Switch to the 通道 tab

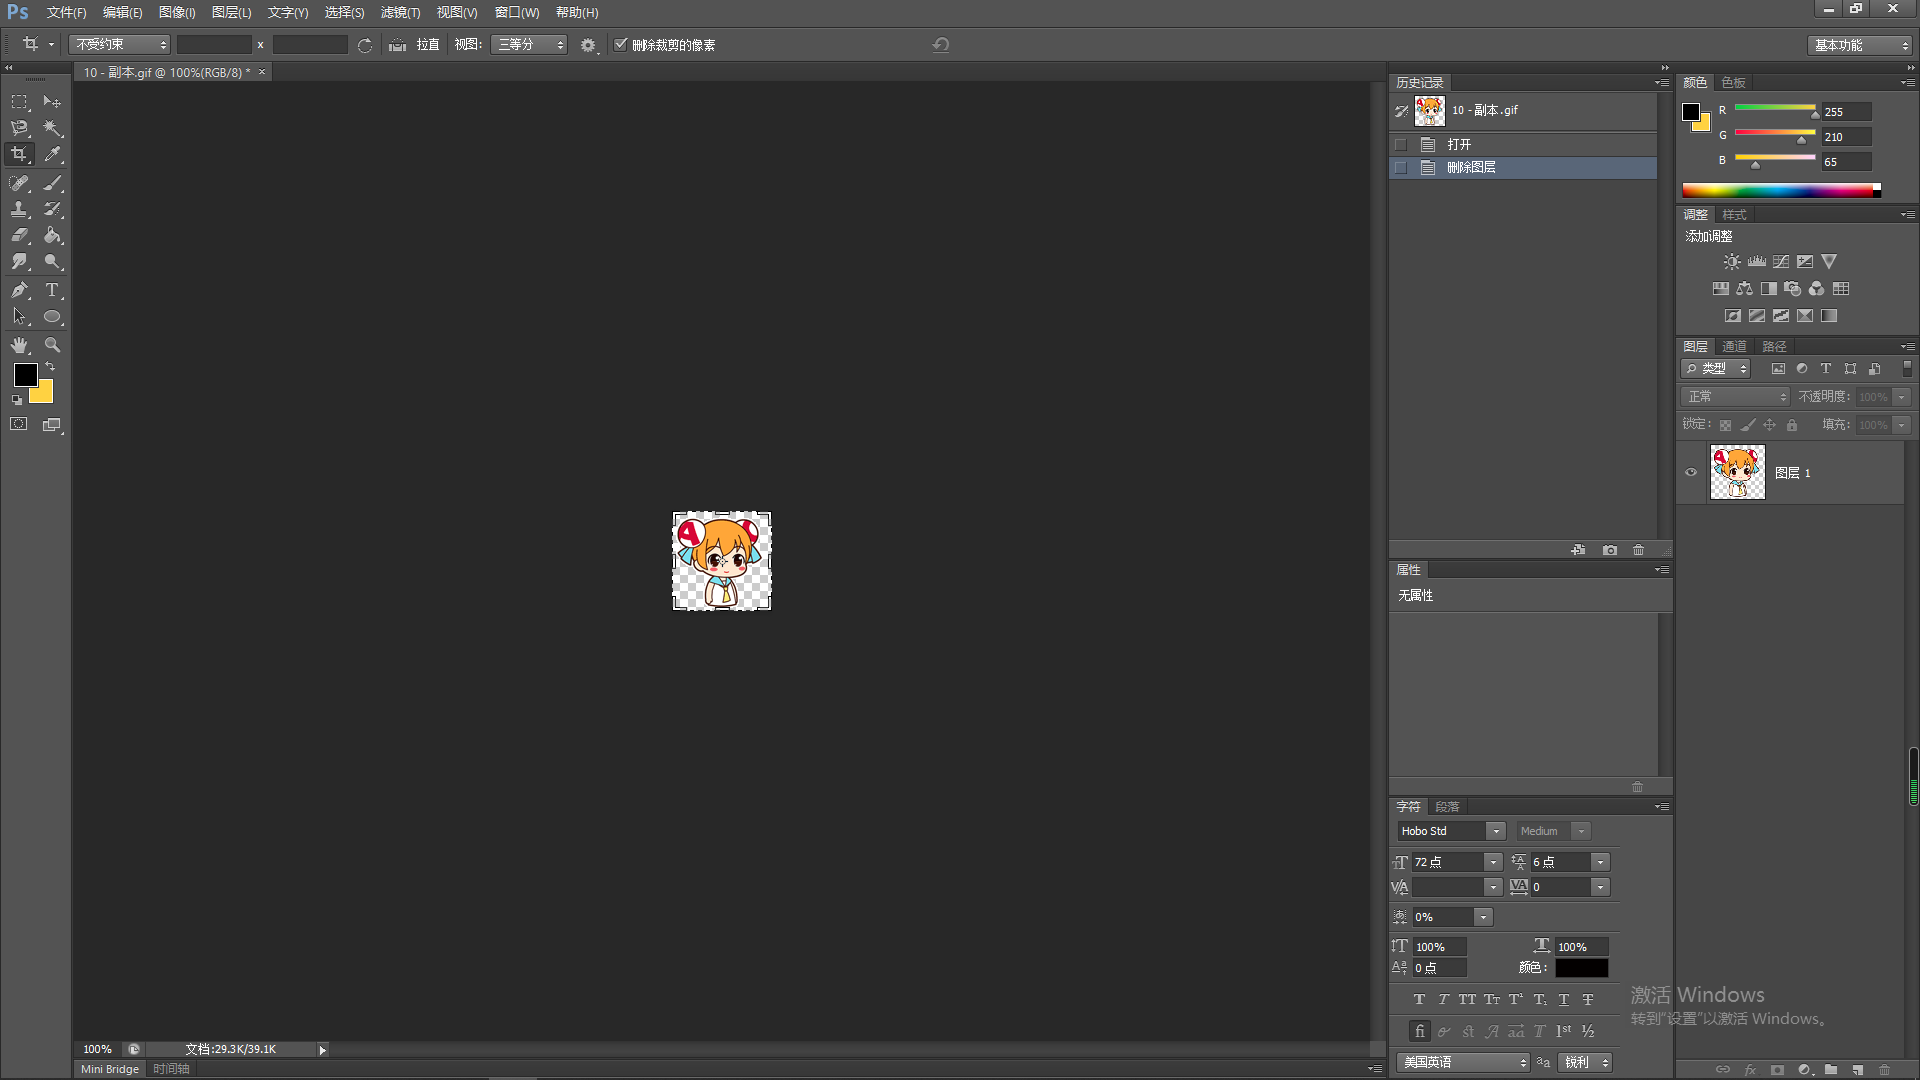point(1735,347)
